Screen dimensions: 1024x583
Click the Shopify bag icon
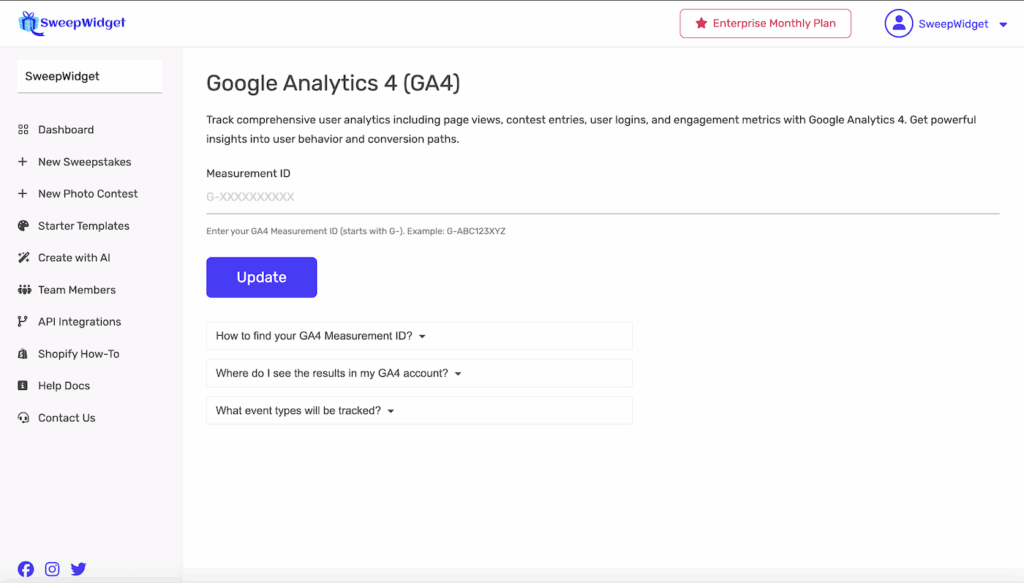(23, 354)
